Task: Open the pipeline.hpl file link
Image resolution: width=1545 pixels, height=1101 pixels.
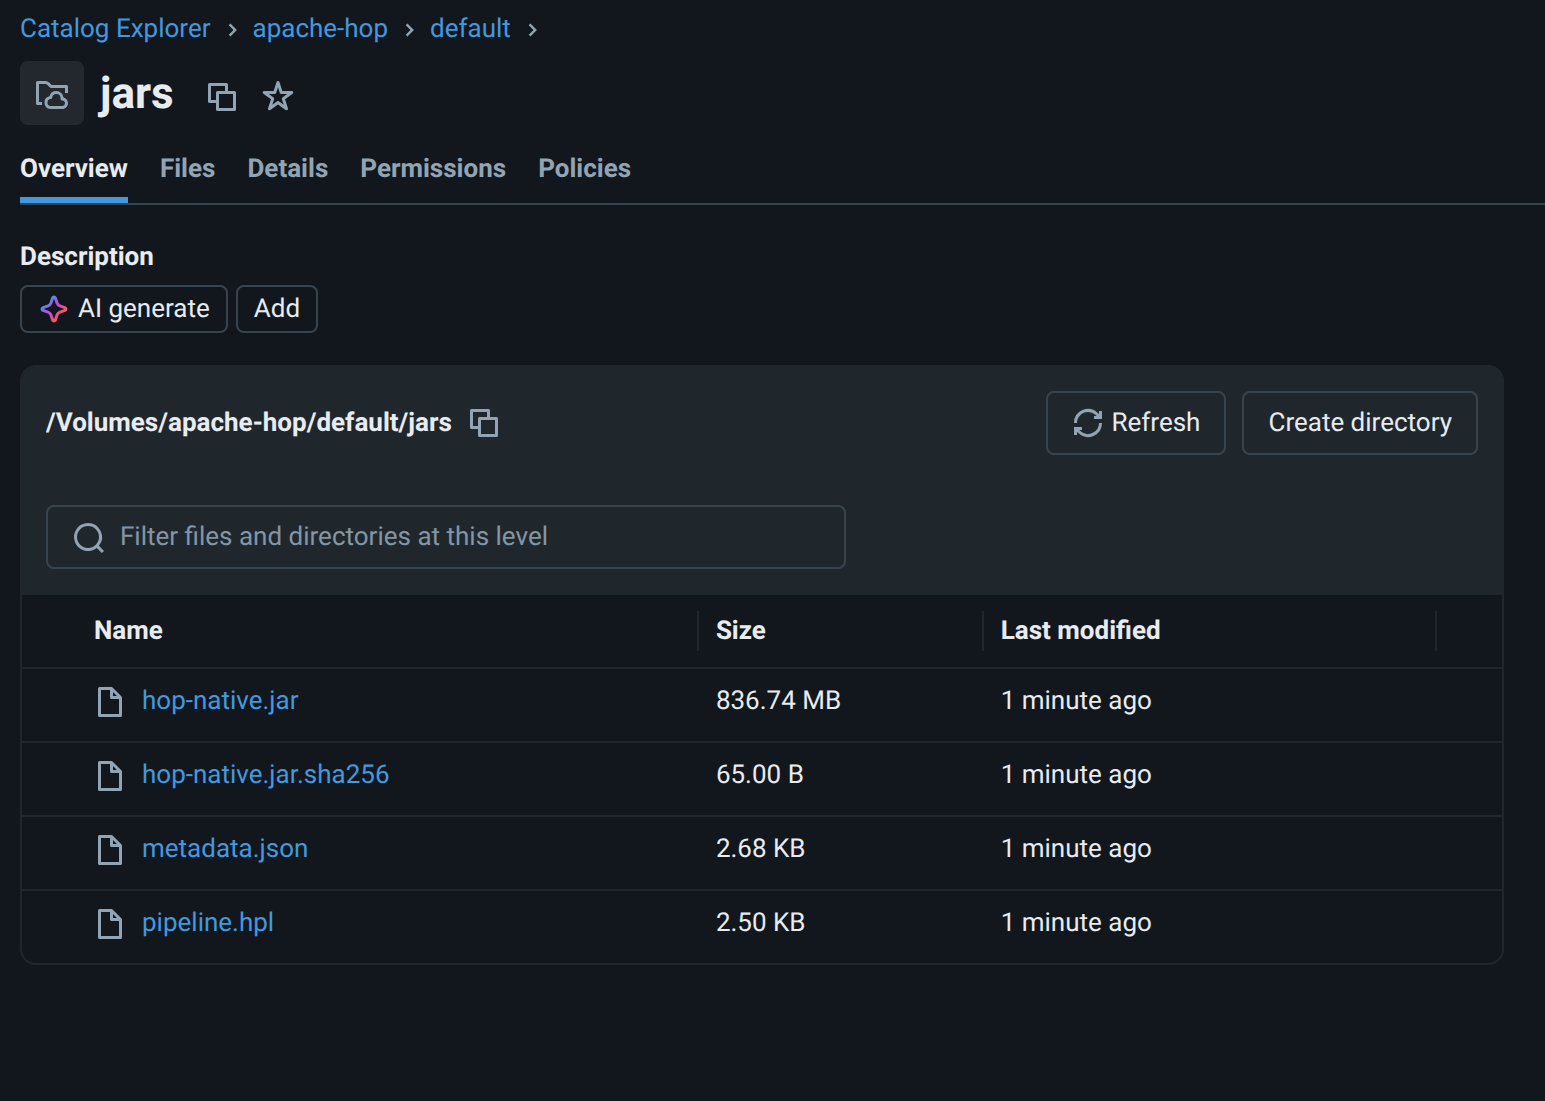Action: [x=208, y=922]
